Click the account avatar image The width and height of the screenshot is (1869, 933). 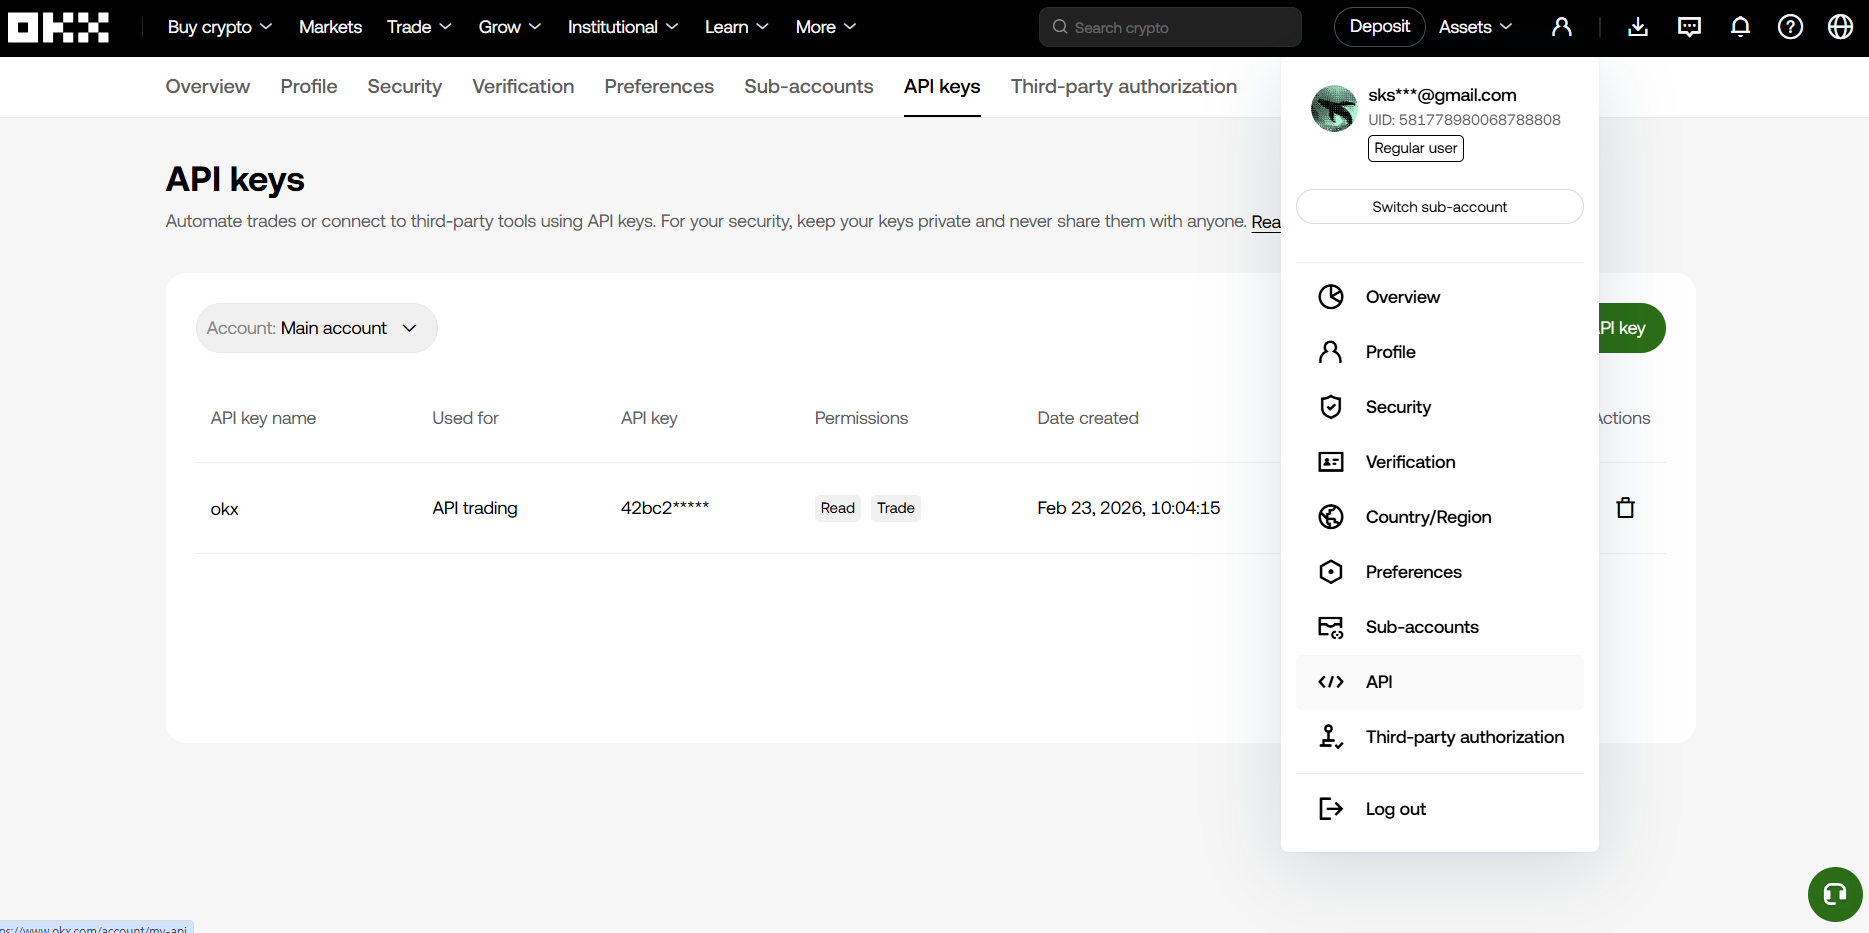[1334, 109]
